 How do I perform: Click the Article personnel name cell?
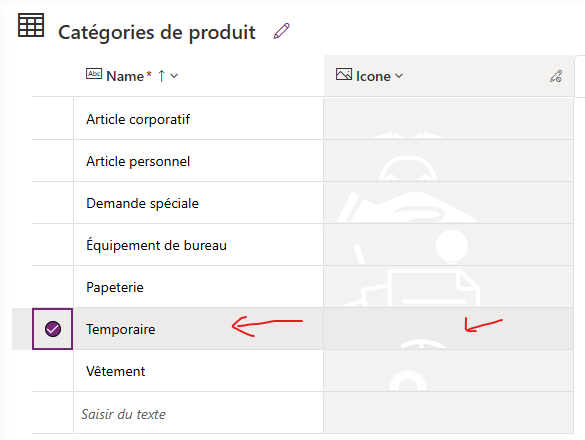tap(198, 161)
